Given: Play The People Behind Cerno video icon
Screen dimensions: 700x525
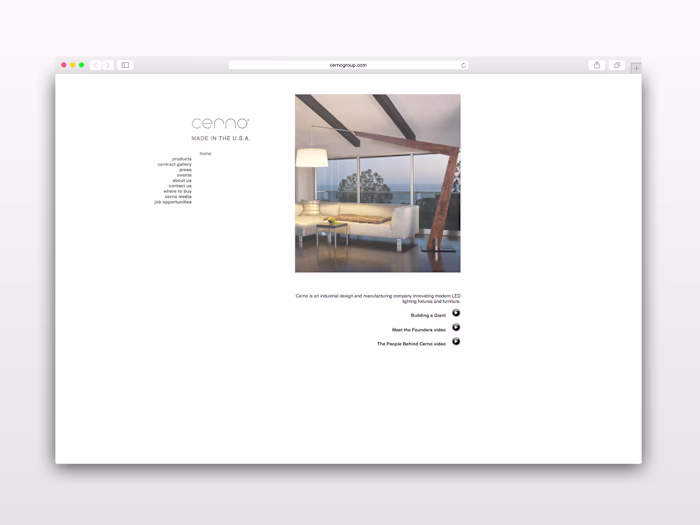Looking at the screenshot, I should point(456,342).
